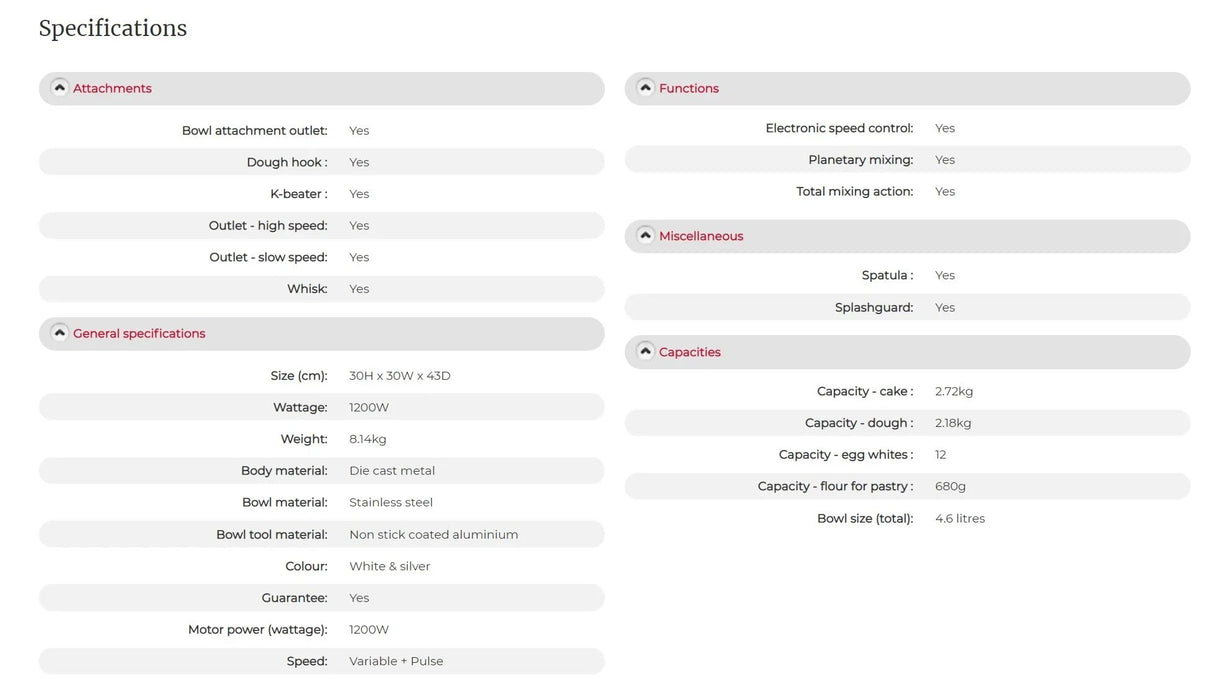
Task: Toggle the Functions section arrow icon
Action: pos(645,88)
